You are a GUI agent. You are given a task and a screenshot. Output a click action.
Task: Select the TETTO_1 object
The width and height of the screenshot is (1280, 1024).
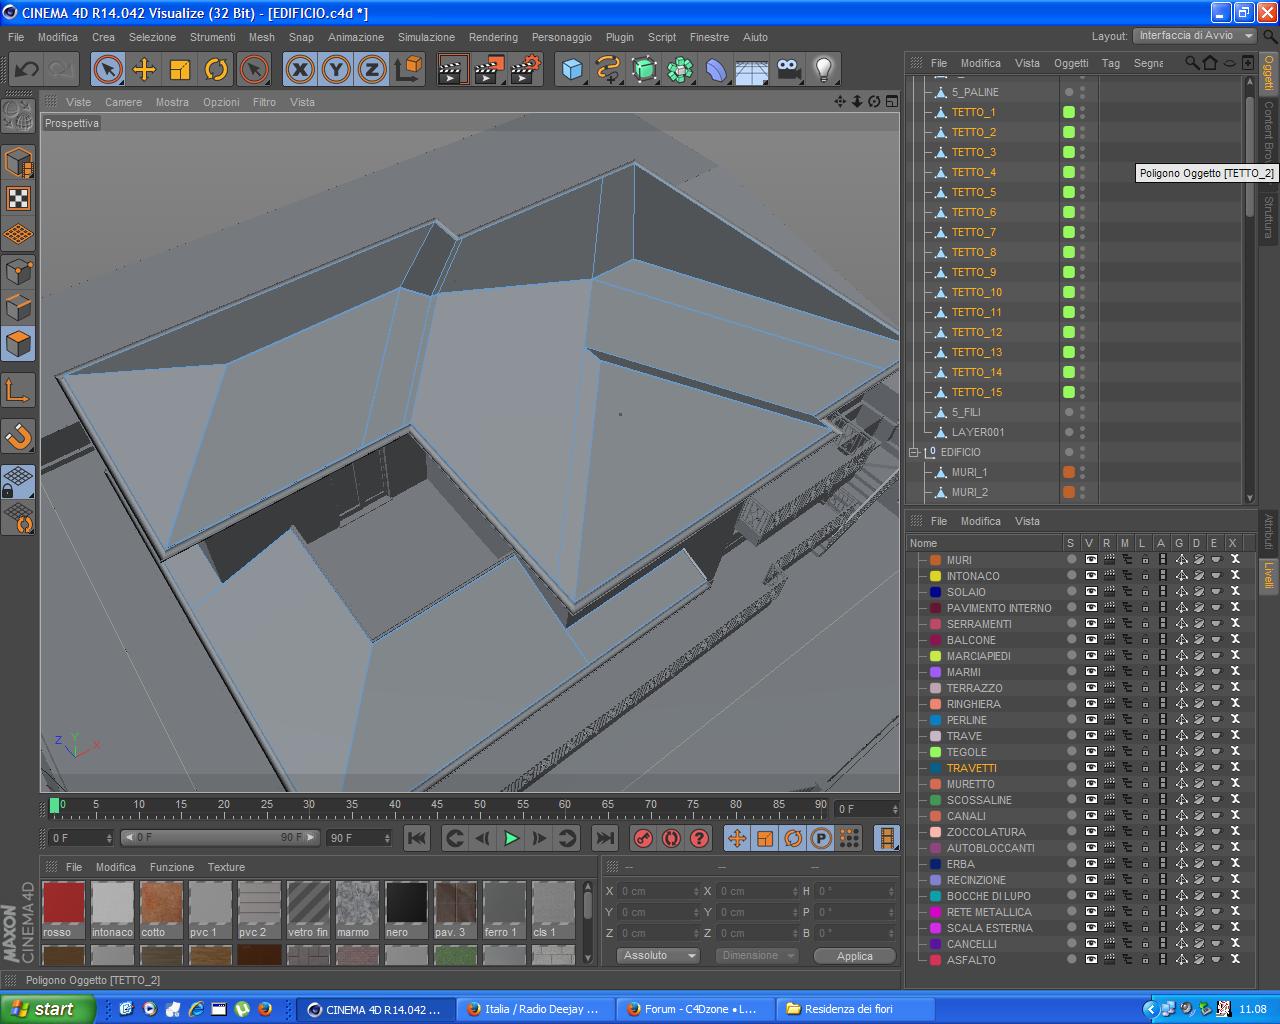(x=973, y=112)
